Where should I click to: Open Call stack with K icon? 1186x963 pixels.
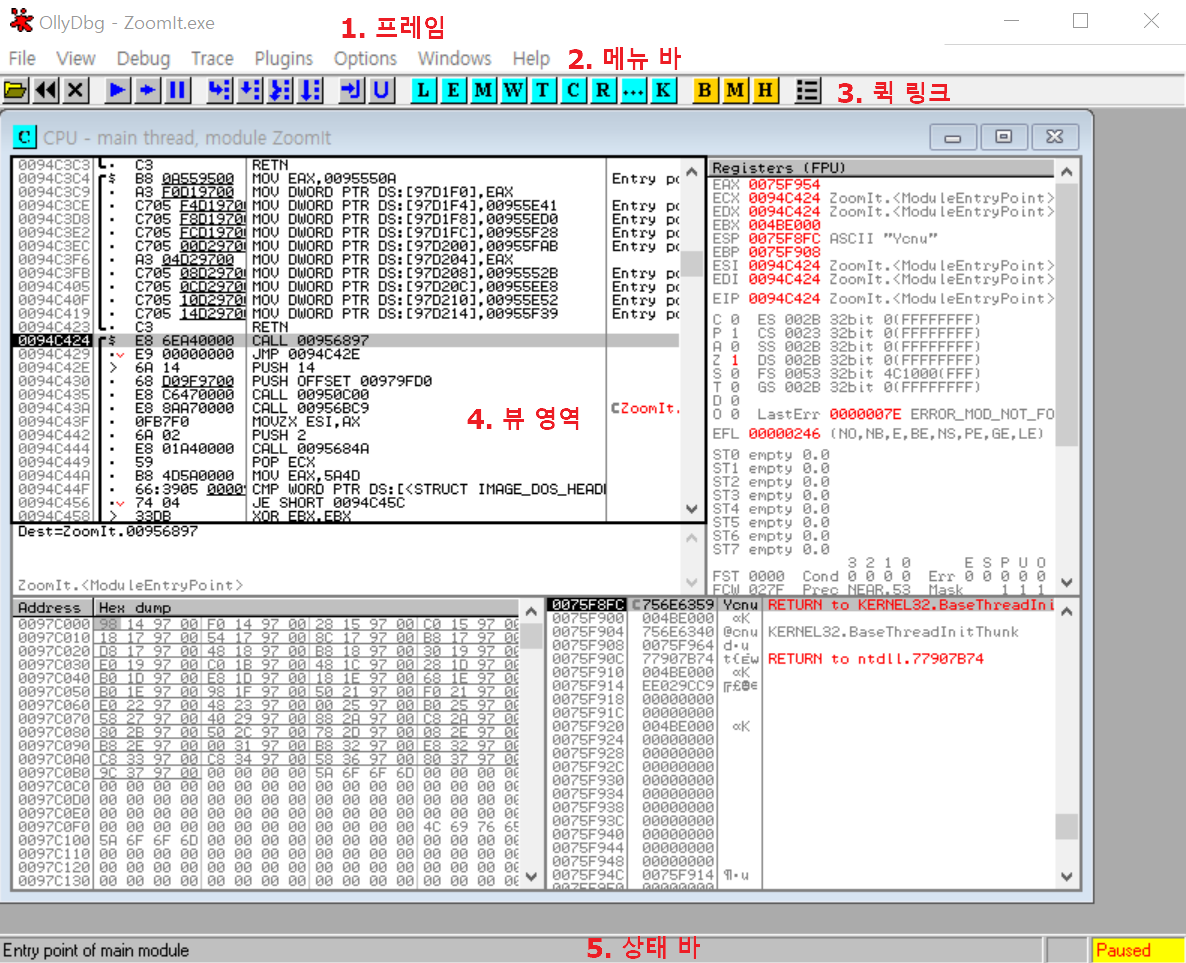coord(663,90)
